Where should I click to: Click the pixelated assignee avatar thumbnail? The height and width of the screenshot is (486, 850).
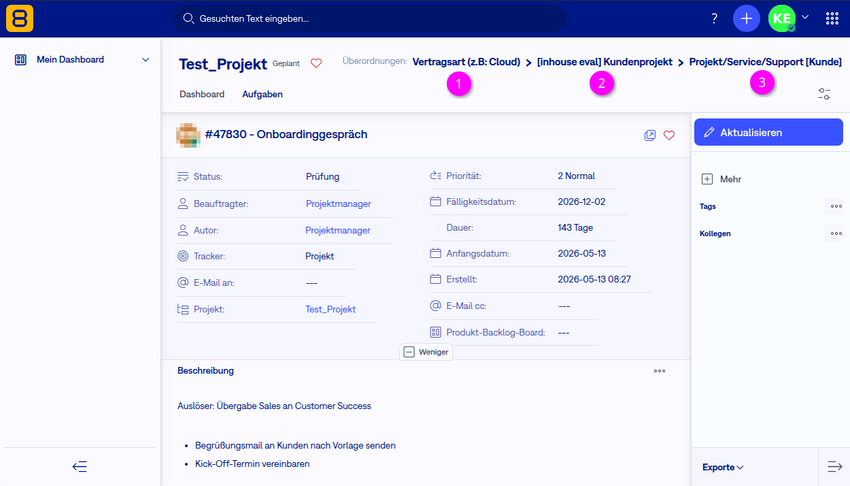coord(188,135)
